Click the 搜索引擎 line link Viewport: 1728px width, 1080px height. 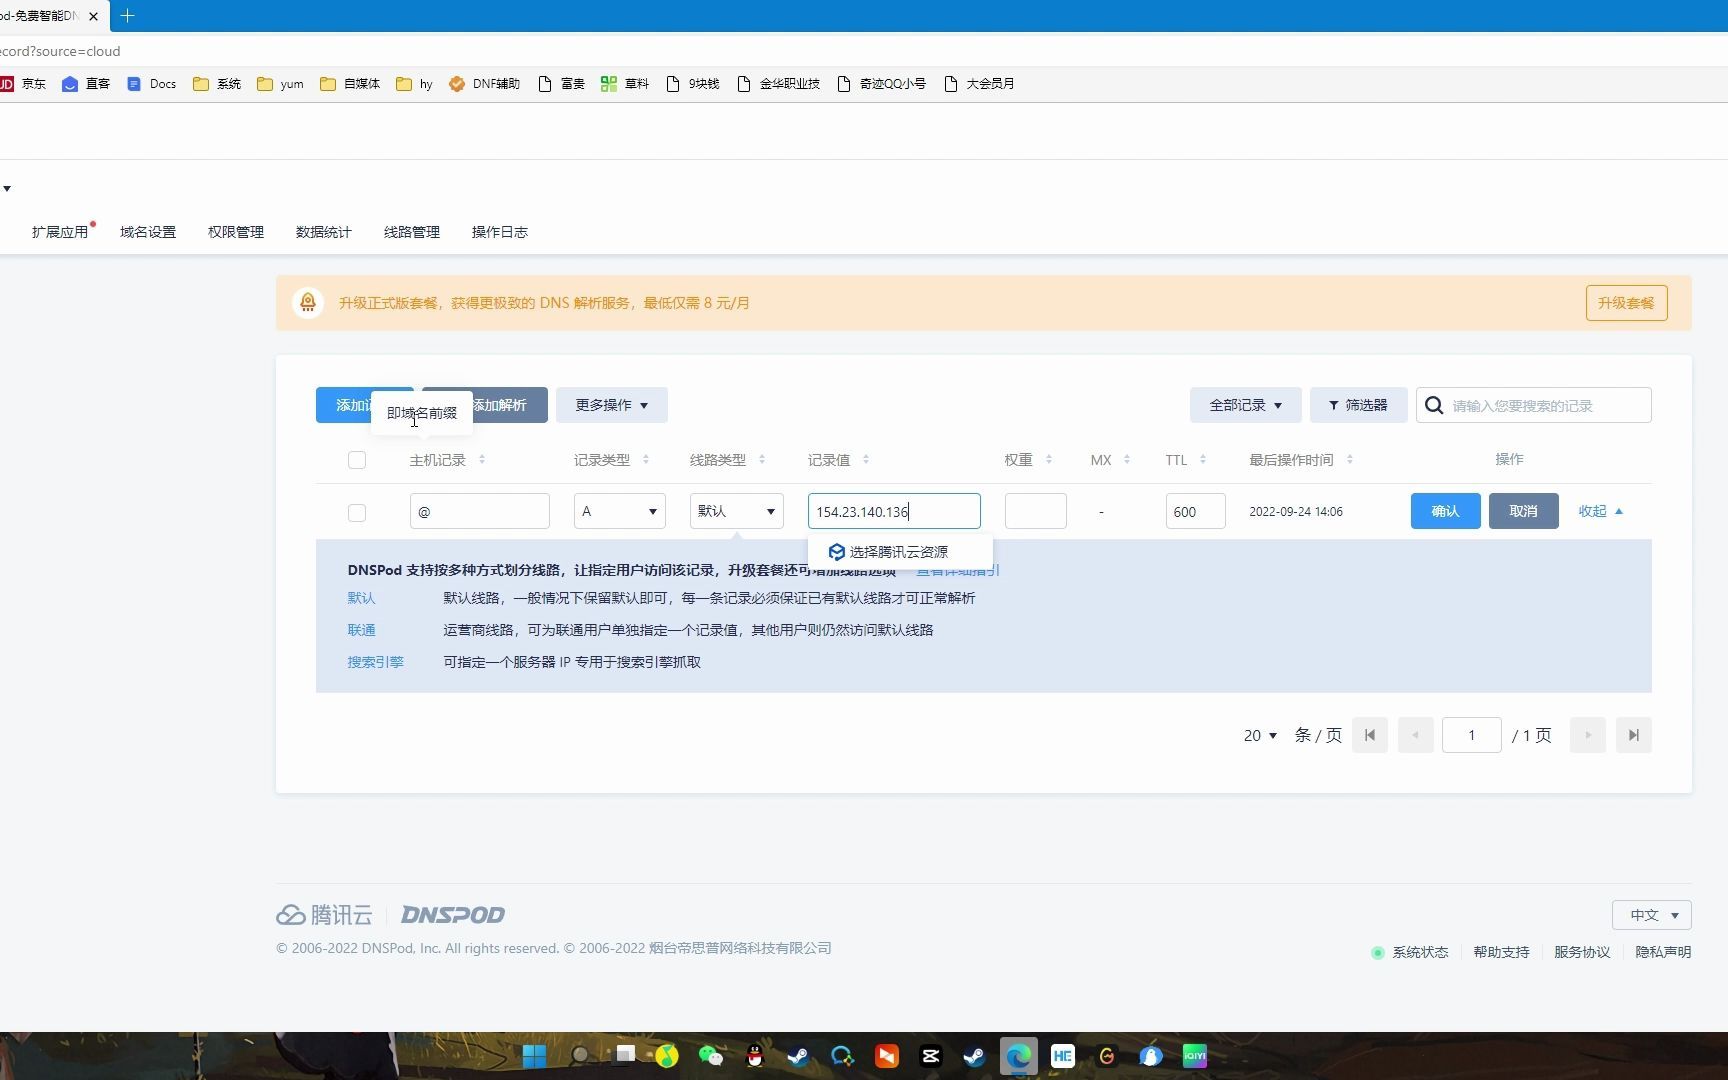(x=375, y=662)
